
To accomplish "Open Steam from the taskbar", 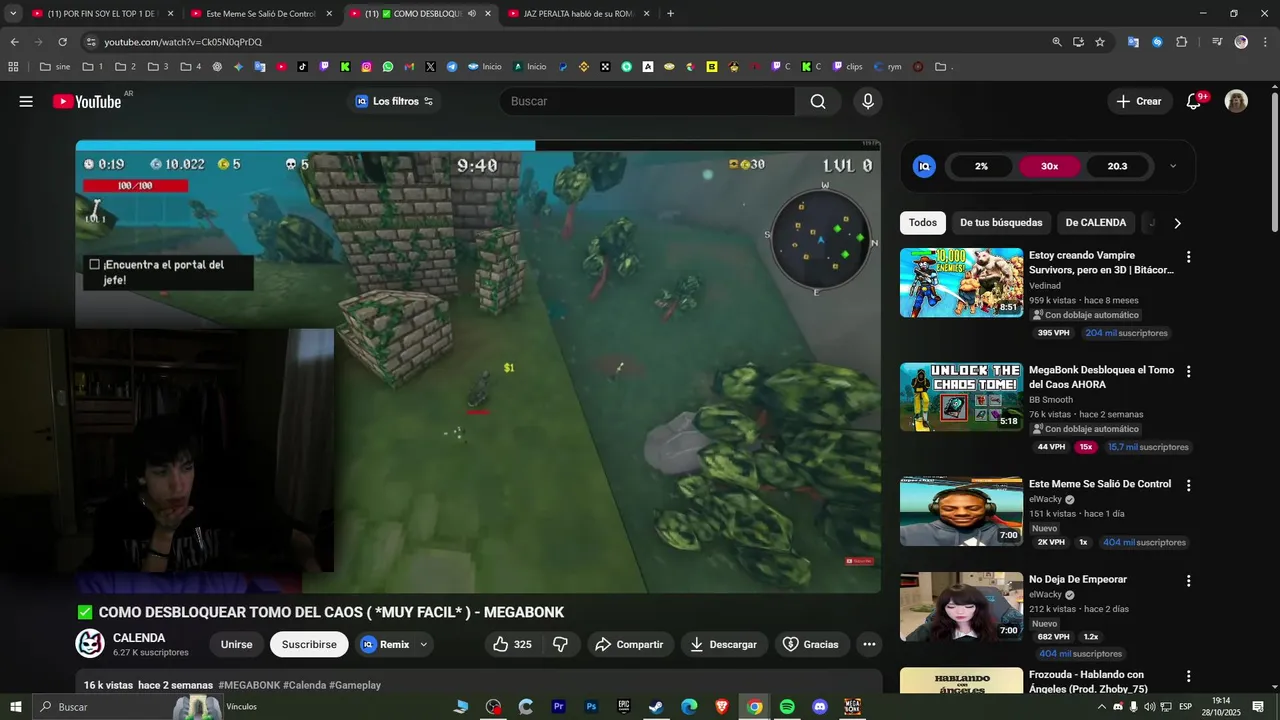I will tap(656, 707).
